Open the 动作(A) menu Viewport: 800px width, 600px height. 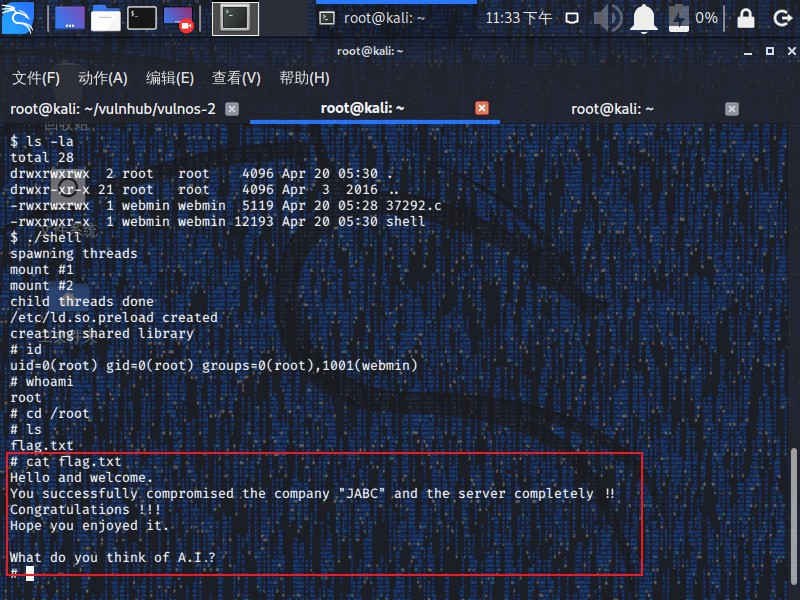[103, 78]
